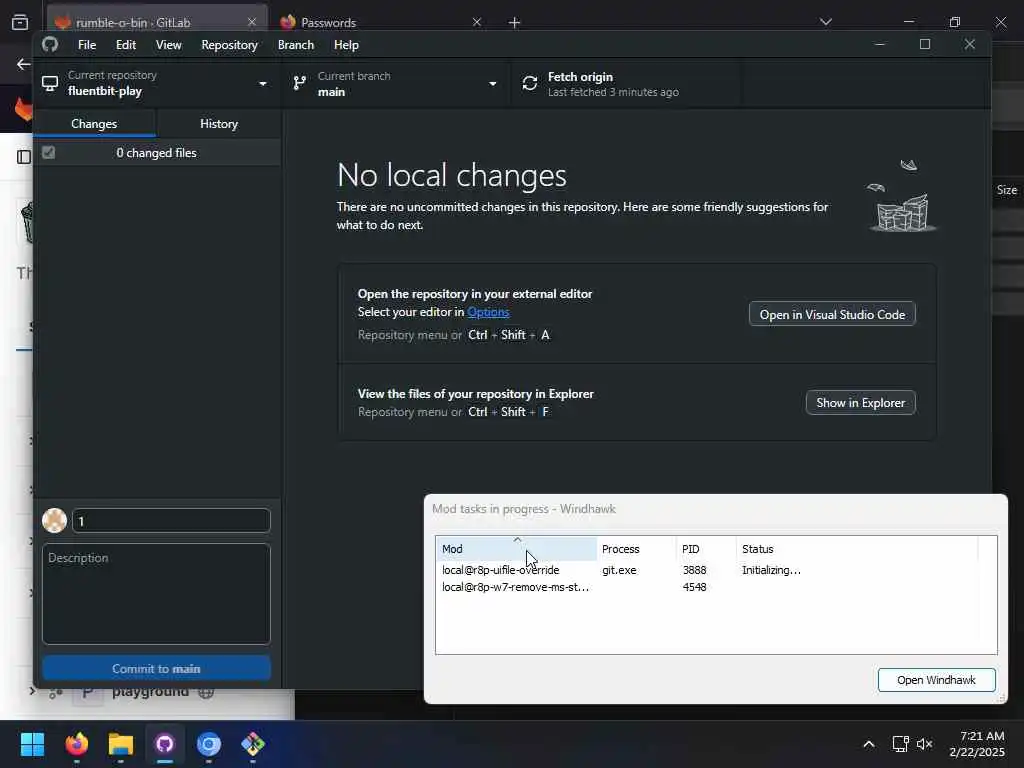The height and width of the screenshot is (768, 1024).
Task: Switch to the History tab
Action: 219,123
